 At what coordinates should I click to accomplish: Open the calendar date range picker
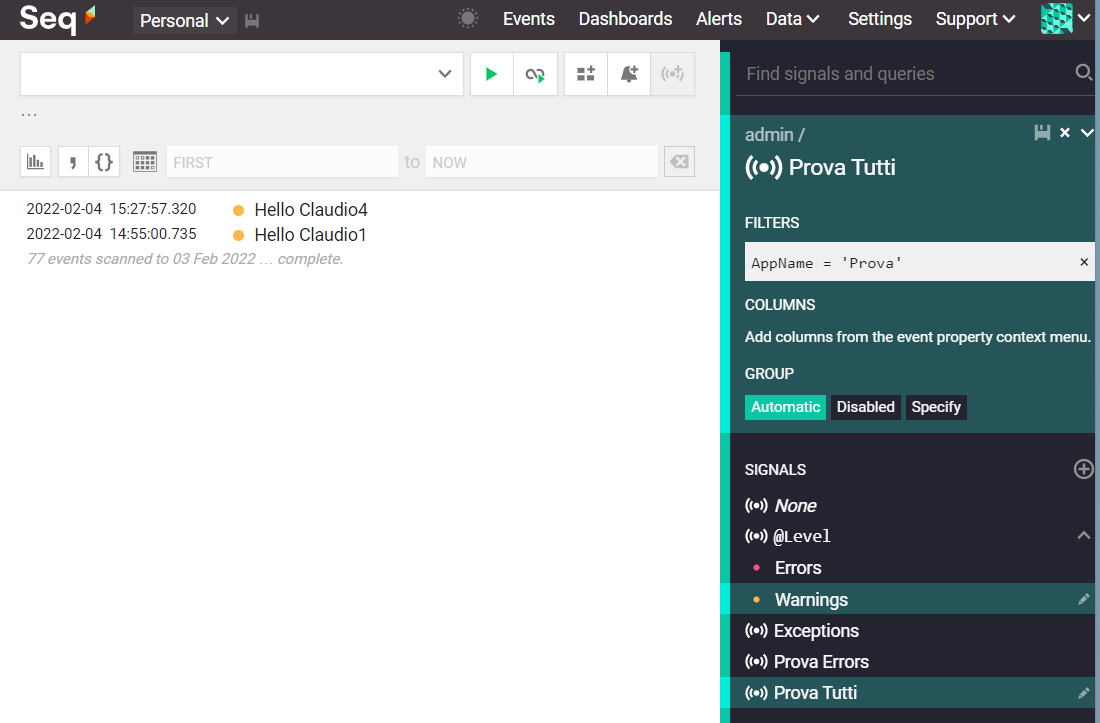click(x=144, y=161)
